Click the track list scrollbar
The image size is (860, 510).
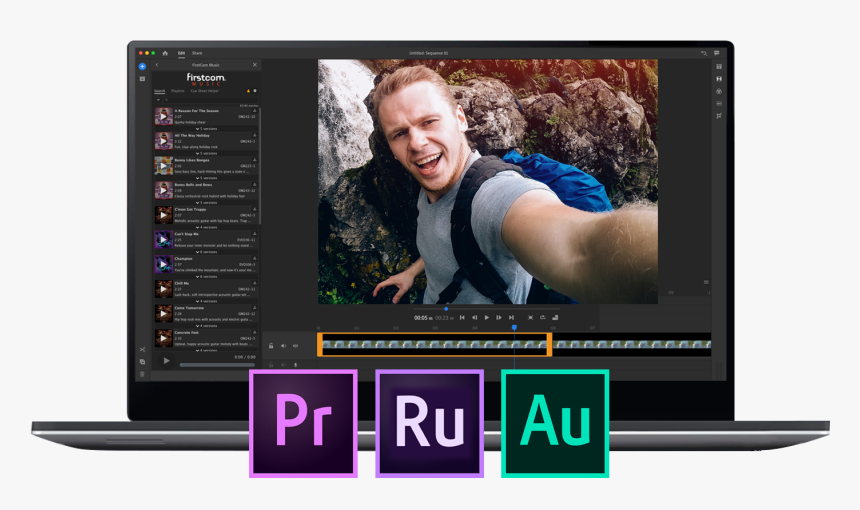click(259, 165)
